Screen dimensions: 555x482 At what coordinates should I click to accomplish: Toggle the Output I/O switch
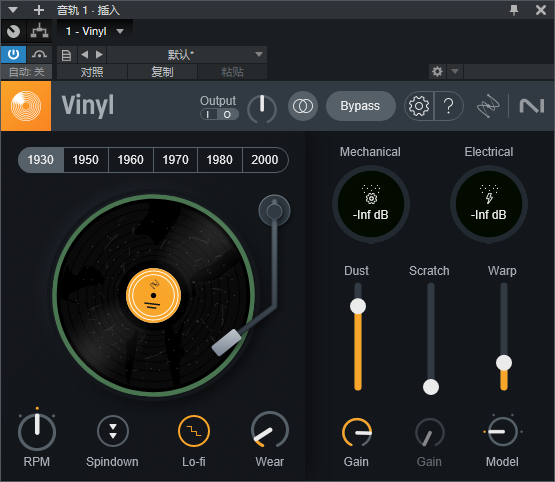pos(219,114)
